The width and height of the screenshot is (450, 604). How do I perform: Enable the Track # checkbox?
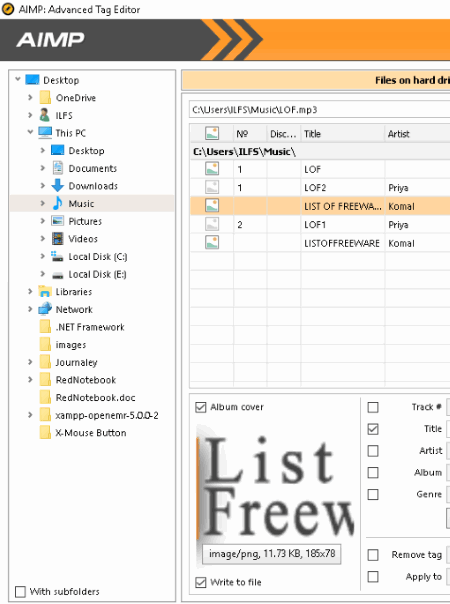pos(373,407)
